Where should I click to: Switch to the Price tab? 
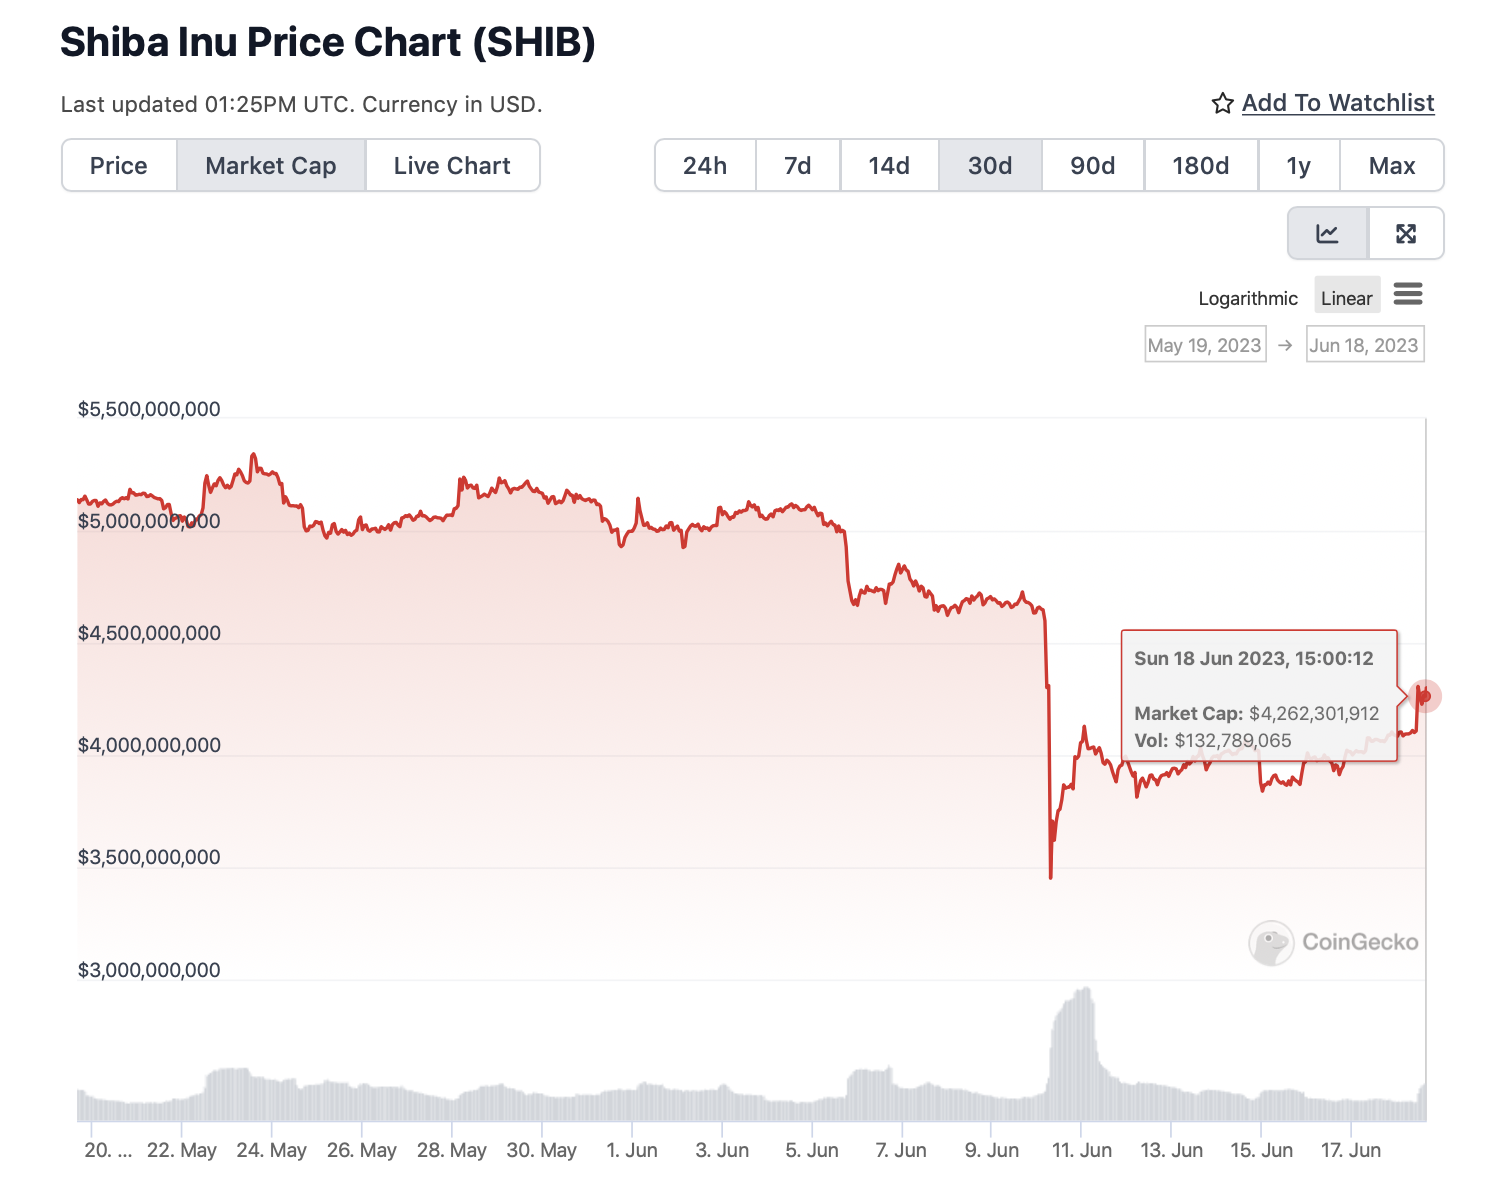[x=119, y=166]
